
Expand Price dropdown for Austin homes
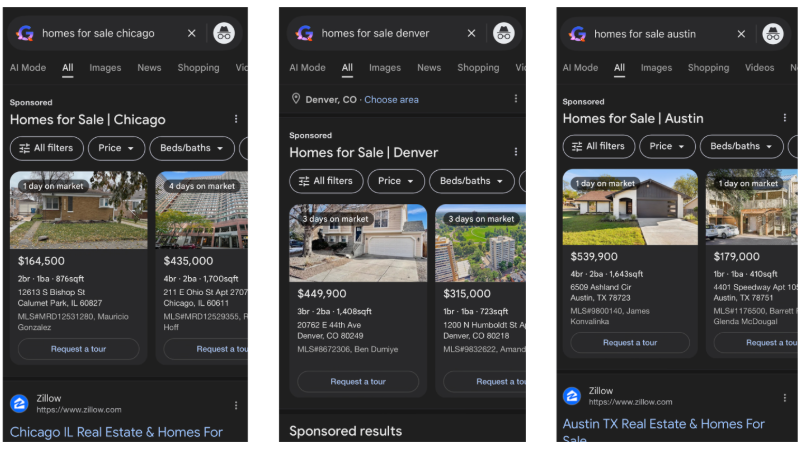[667, 147]
